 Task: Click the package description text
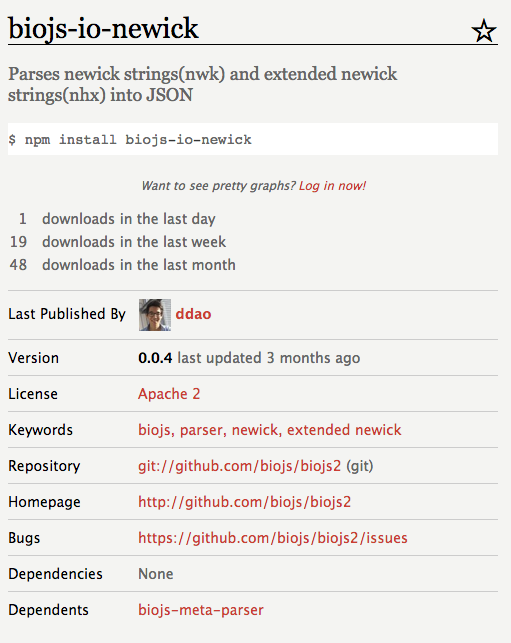(203, 84)
